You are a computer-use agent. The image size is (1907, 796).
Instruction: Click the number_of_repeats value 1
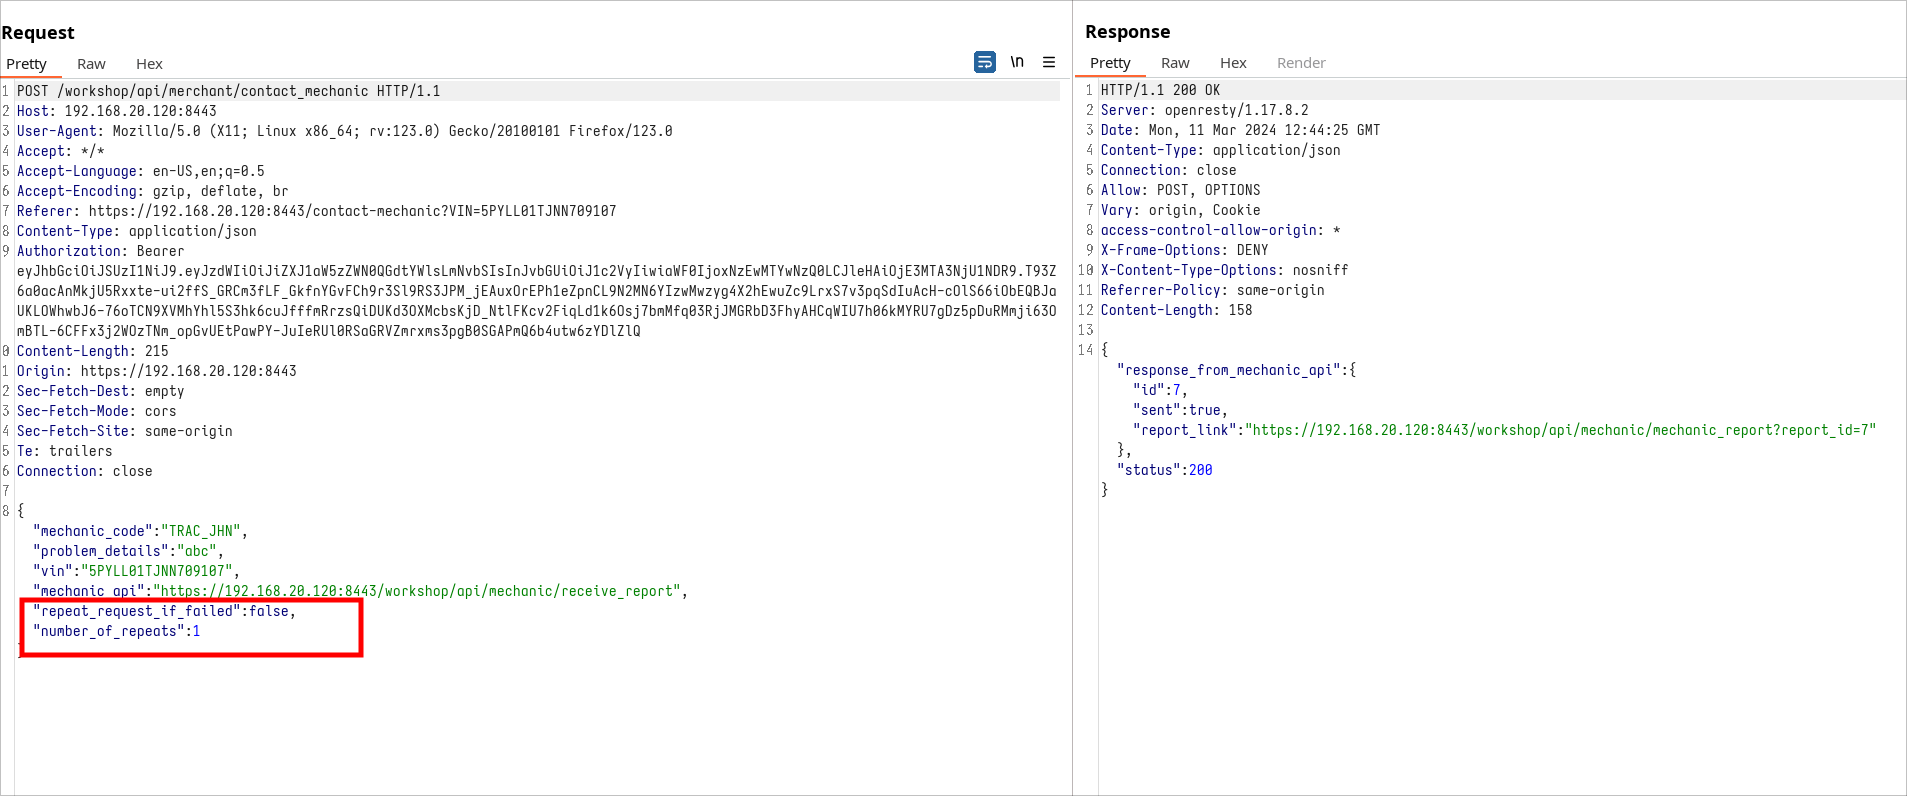(196, 631)
